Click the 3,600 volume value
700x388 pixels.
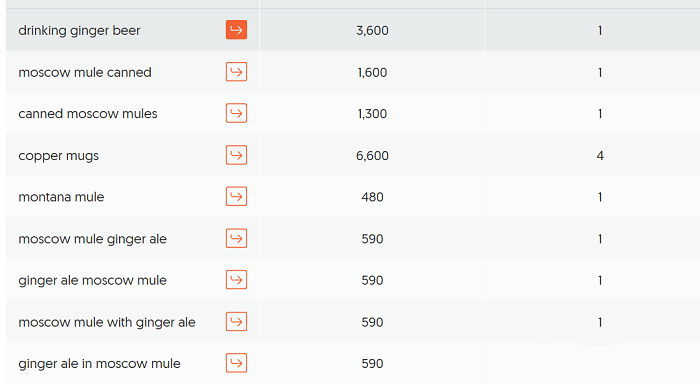coord(372,31)
